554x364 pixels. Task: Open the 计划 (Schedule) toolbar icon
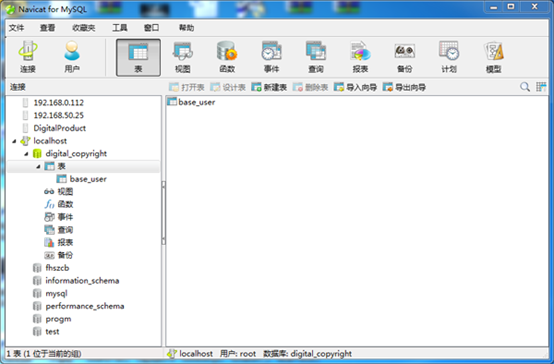(x=449, y=57)
